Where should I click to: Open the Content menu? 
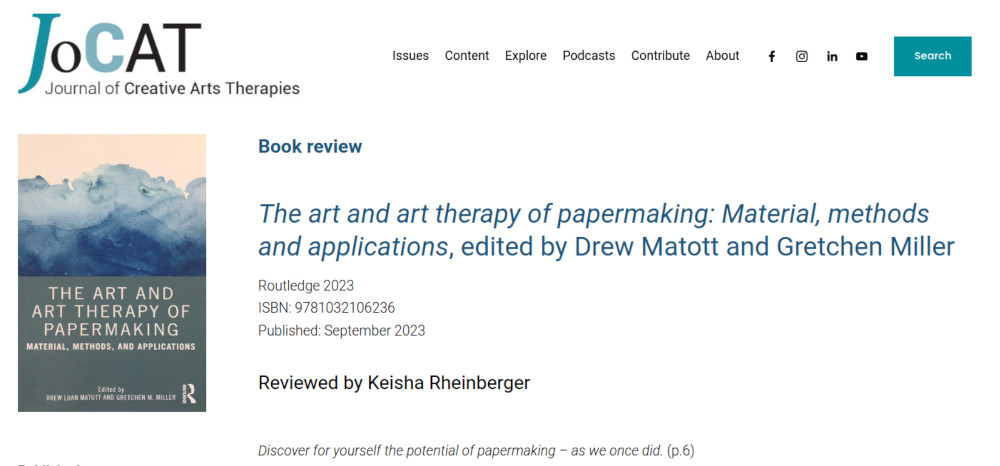467,56
